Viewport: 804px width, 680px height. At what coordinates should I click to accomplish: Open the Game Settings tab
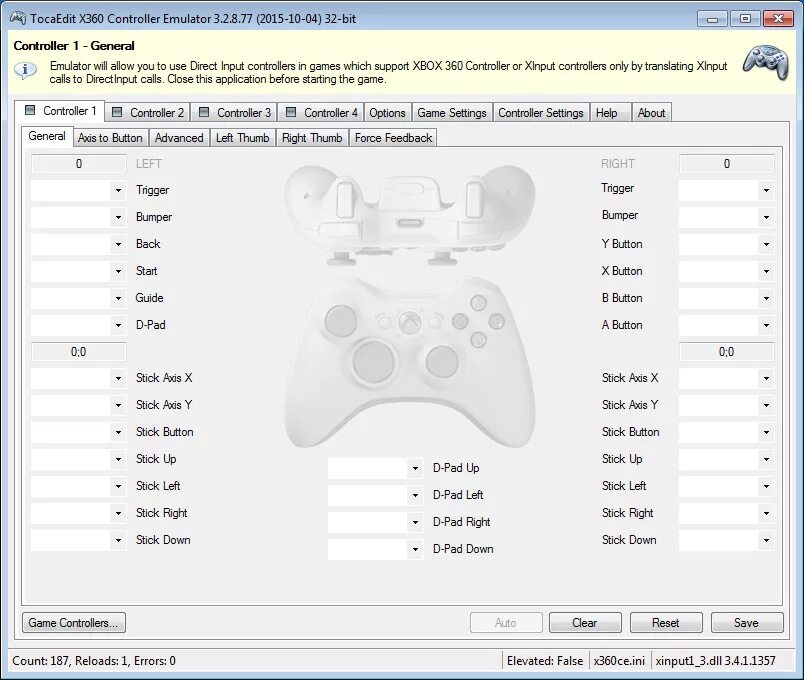click(452, 112)
